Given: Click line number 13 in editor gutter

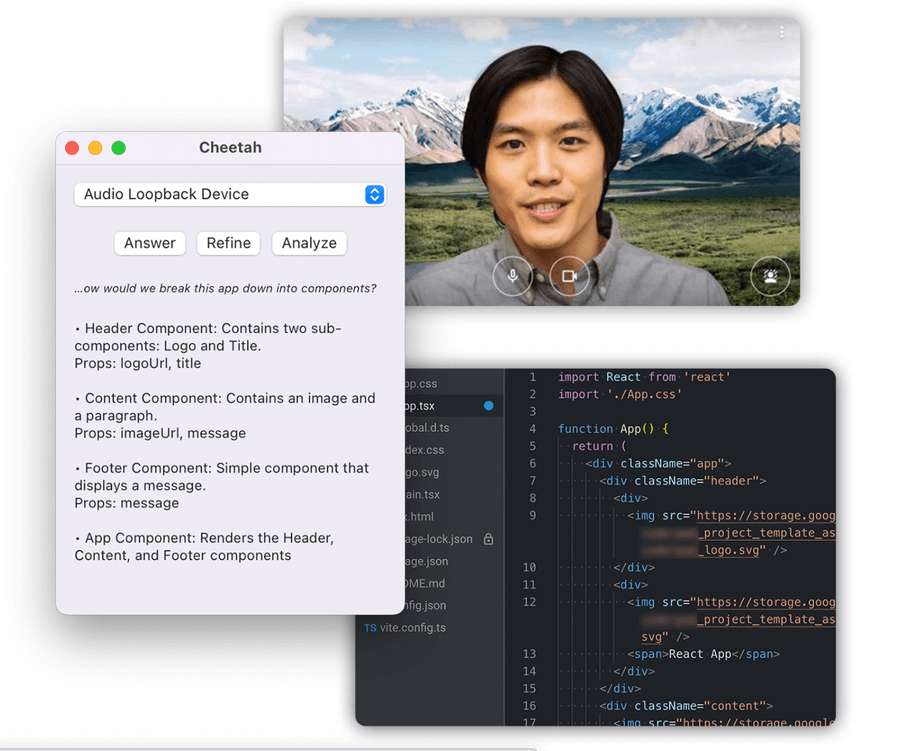Looking at the screenshot, I should click(529, 654).
